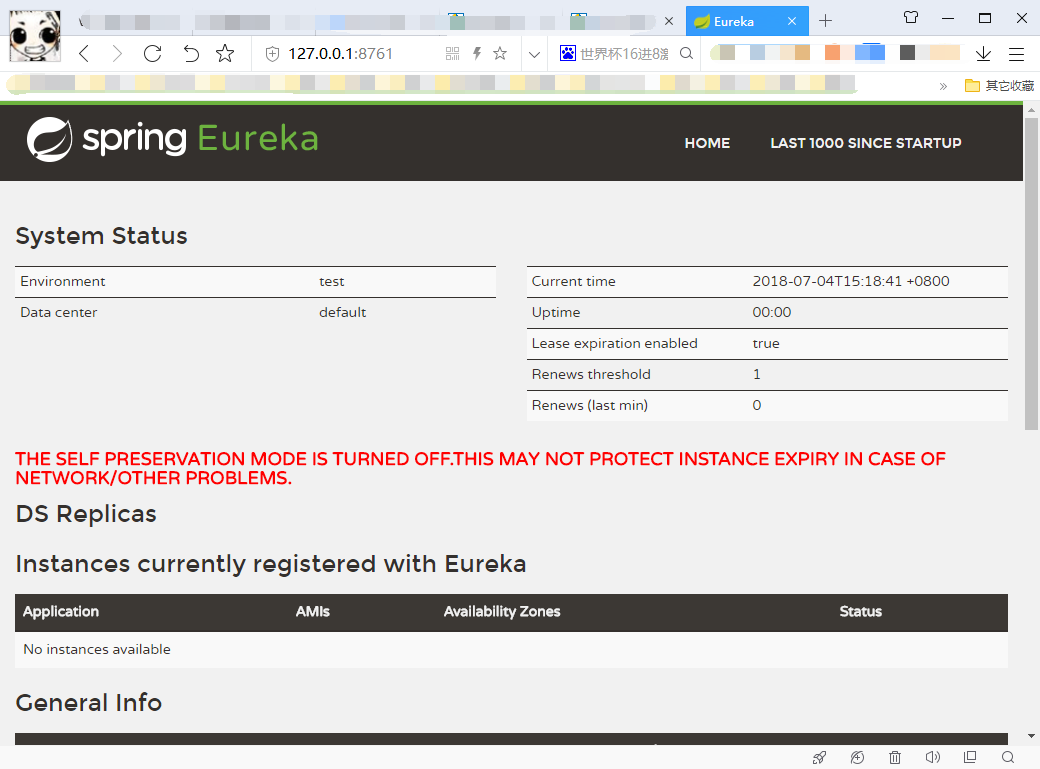The height and width of the screenshot is (769, 1040).
Task: Click the Renews threshold label
Action: tap(591, 374)
